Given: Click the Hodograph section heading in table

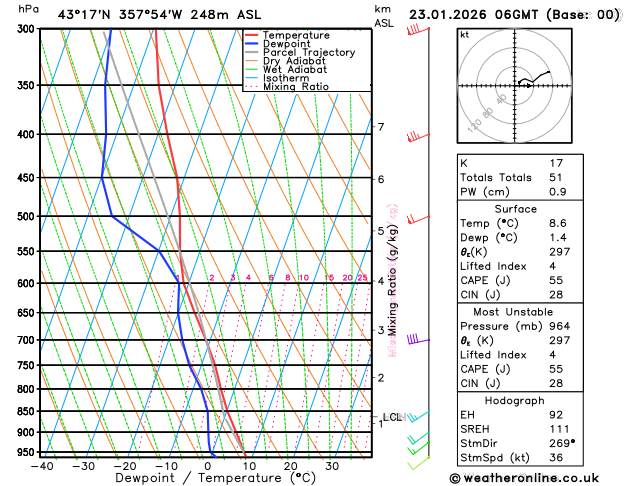Looking at the screenshot, I should pos(514,401).
